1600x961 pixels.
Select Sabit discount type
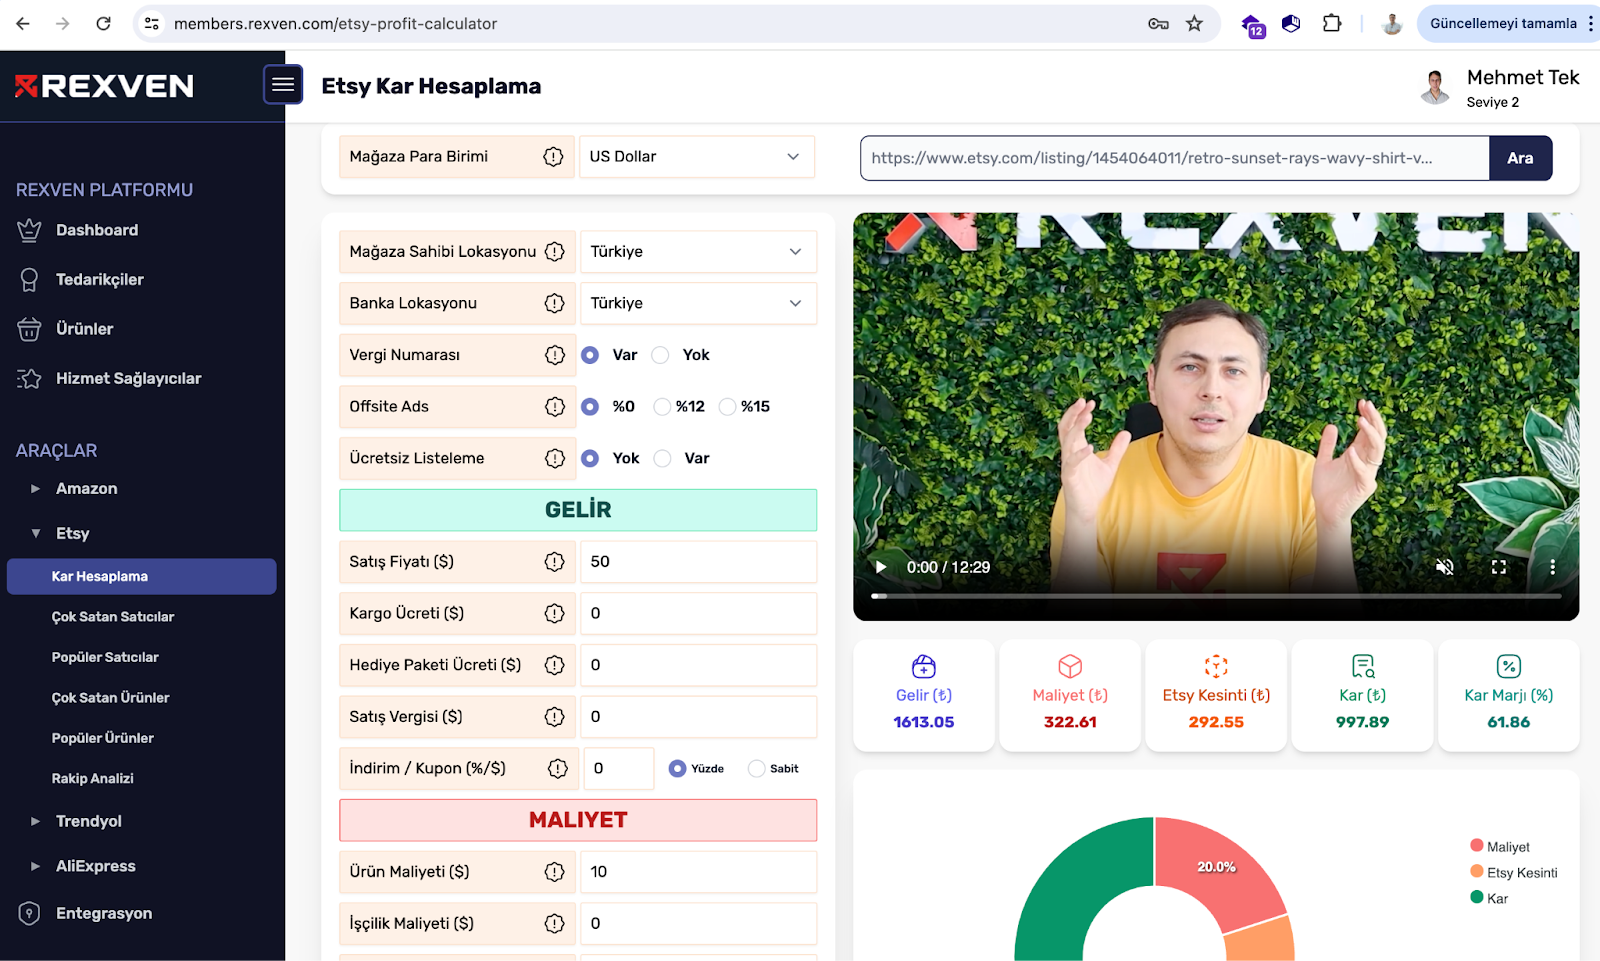[x=756, y=769]
